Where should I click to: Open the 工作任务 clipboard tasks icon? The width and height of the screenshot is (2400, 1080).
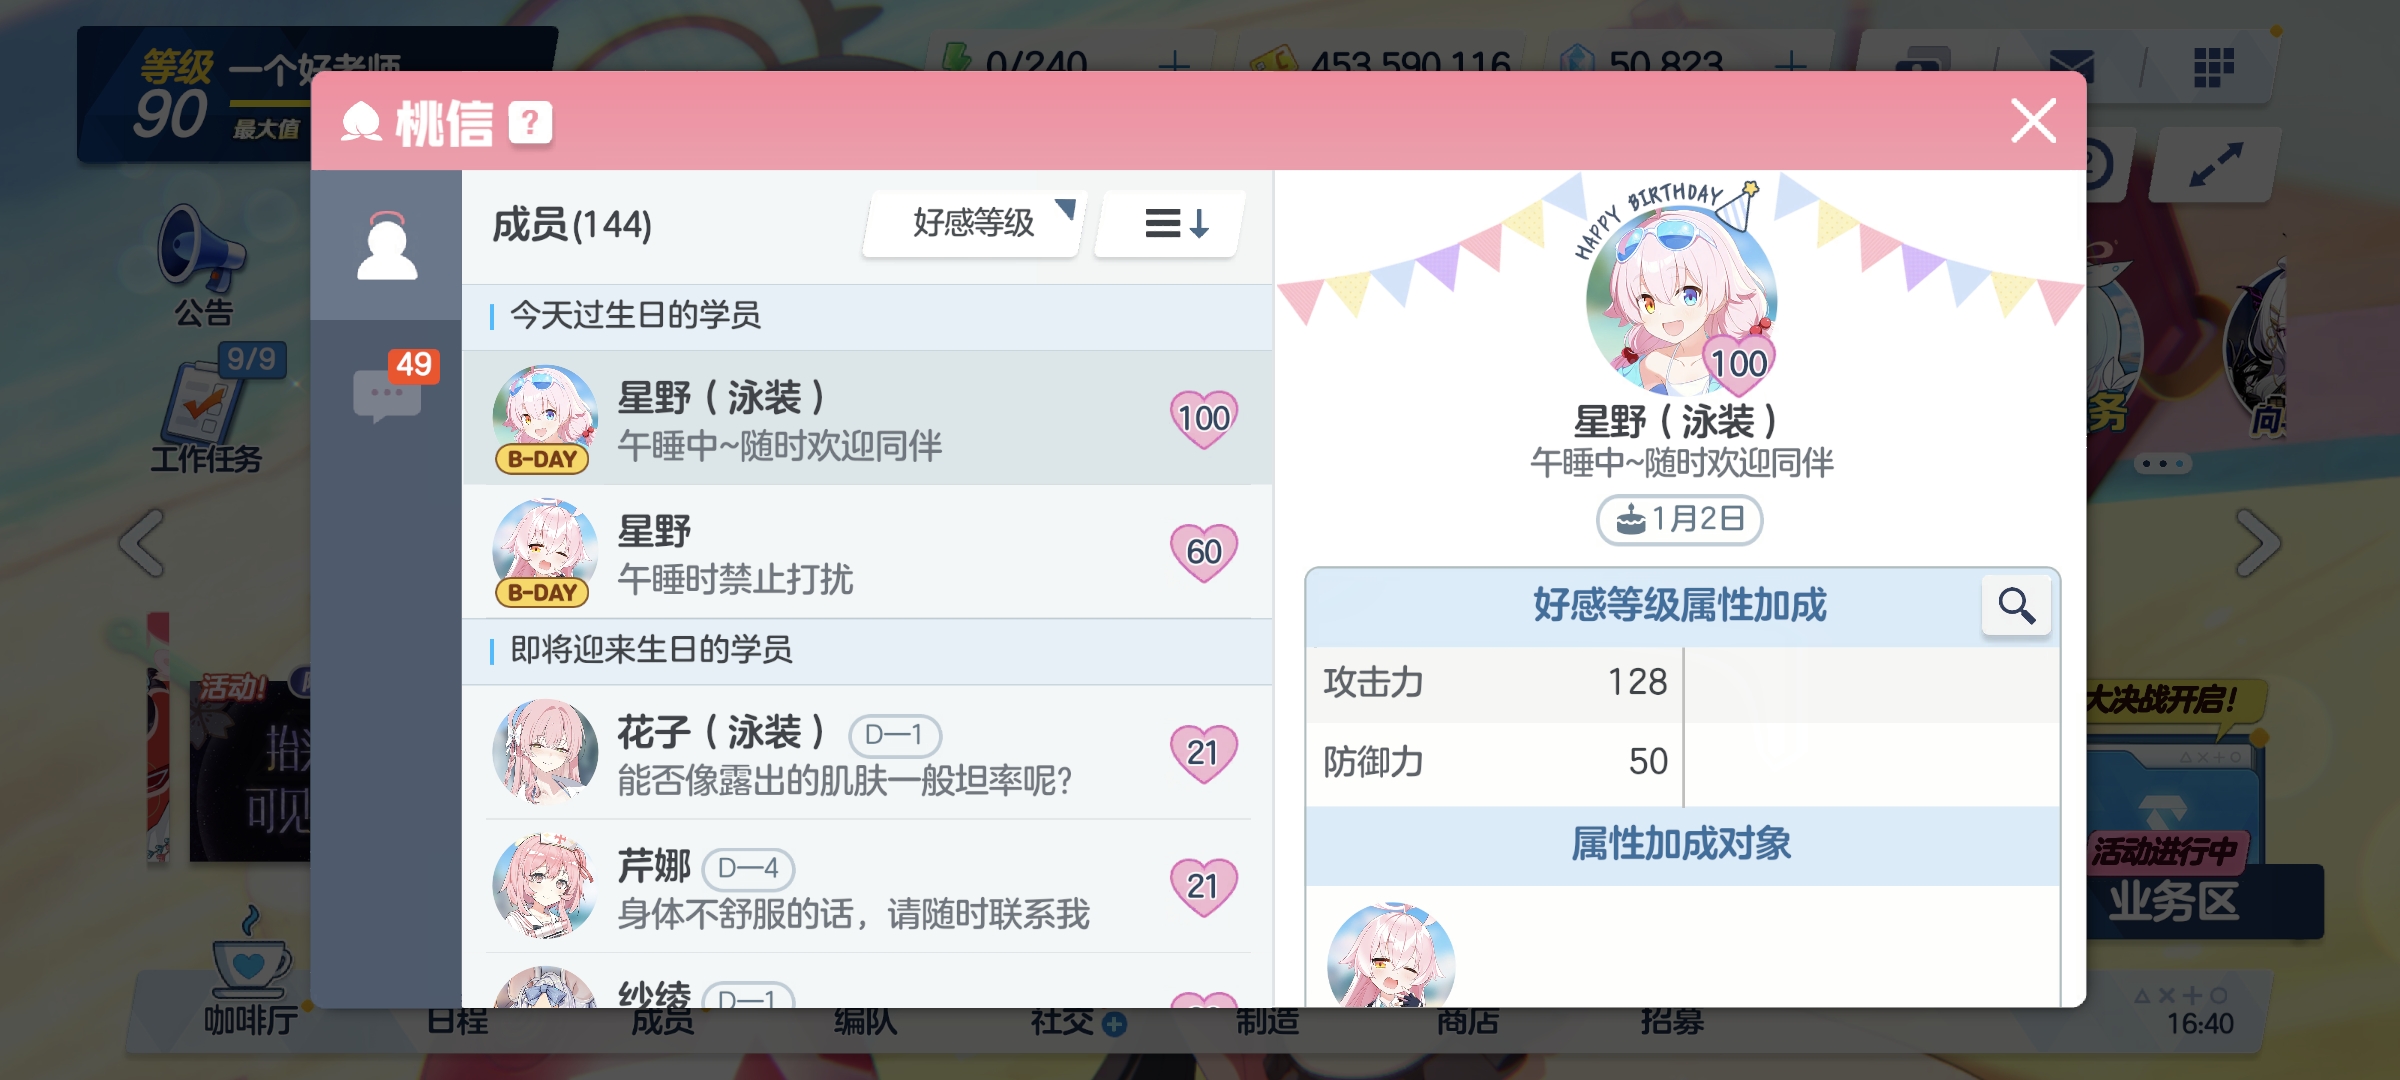[206, 410]
